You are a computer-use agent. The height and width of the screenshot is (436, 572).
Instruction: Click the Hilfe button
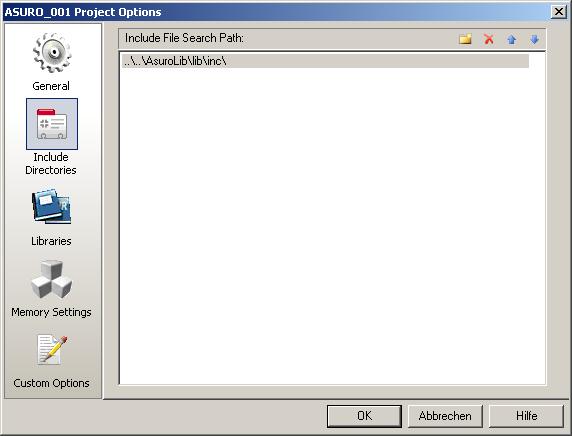coord(526,416)
